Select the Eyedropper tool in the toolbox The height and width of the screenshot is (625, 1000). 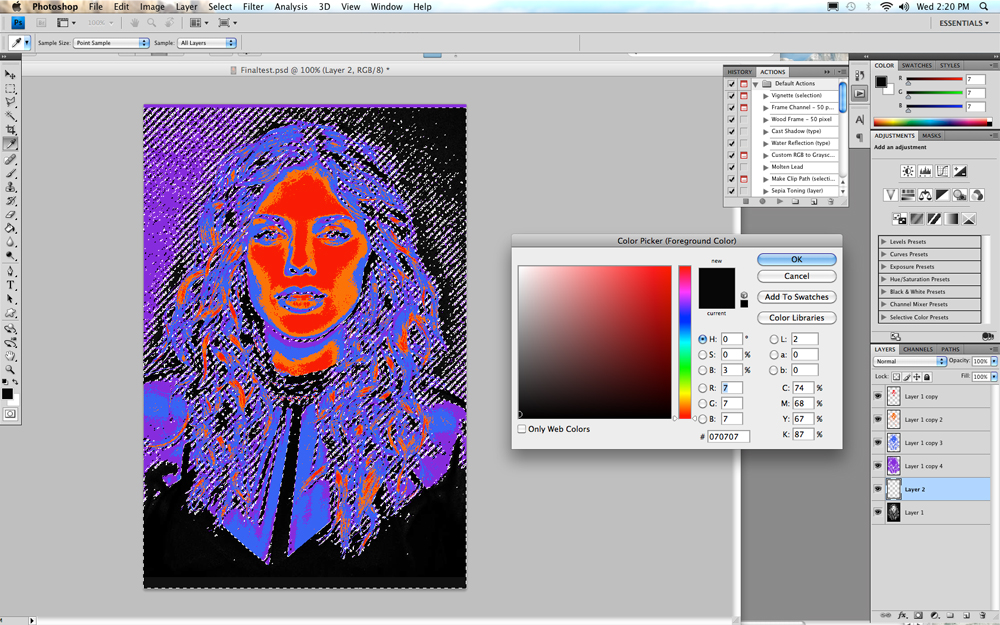click(x=10, y=144)
